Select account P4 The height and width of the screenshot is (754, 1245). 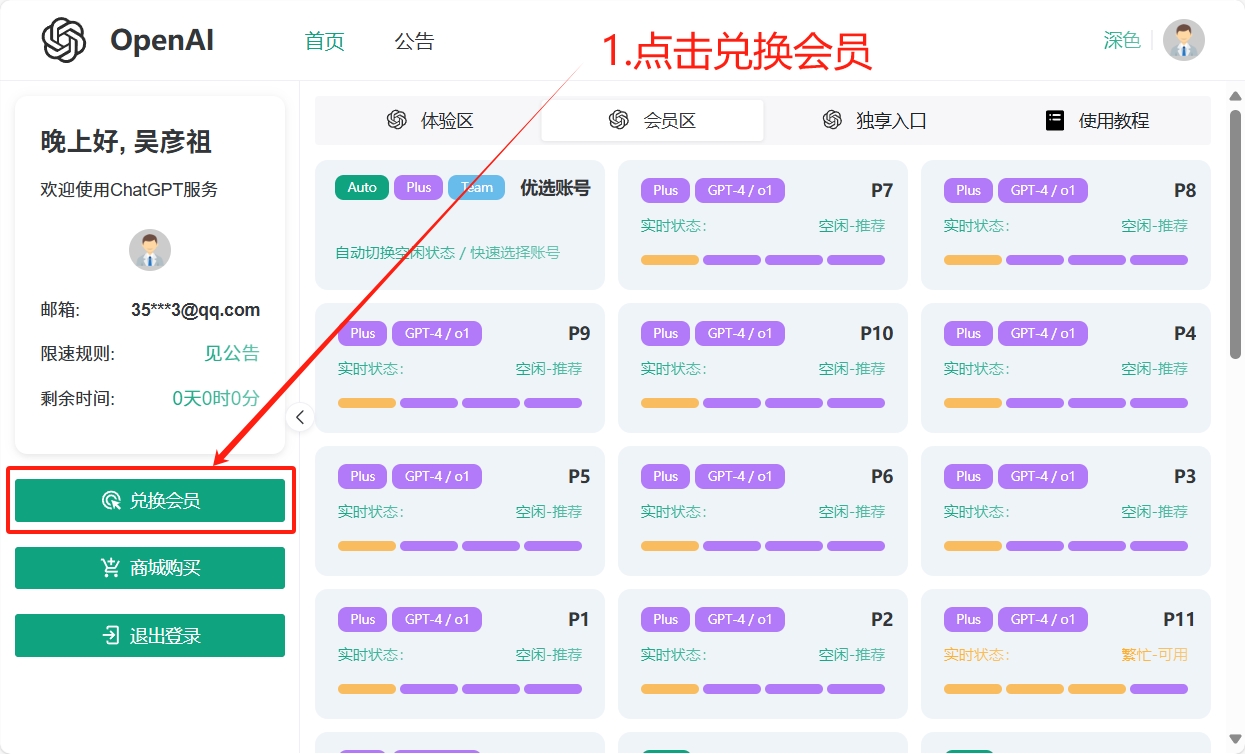(x=1066, y=368)
